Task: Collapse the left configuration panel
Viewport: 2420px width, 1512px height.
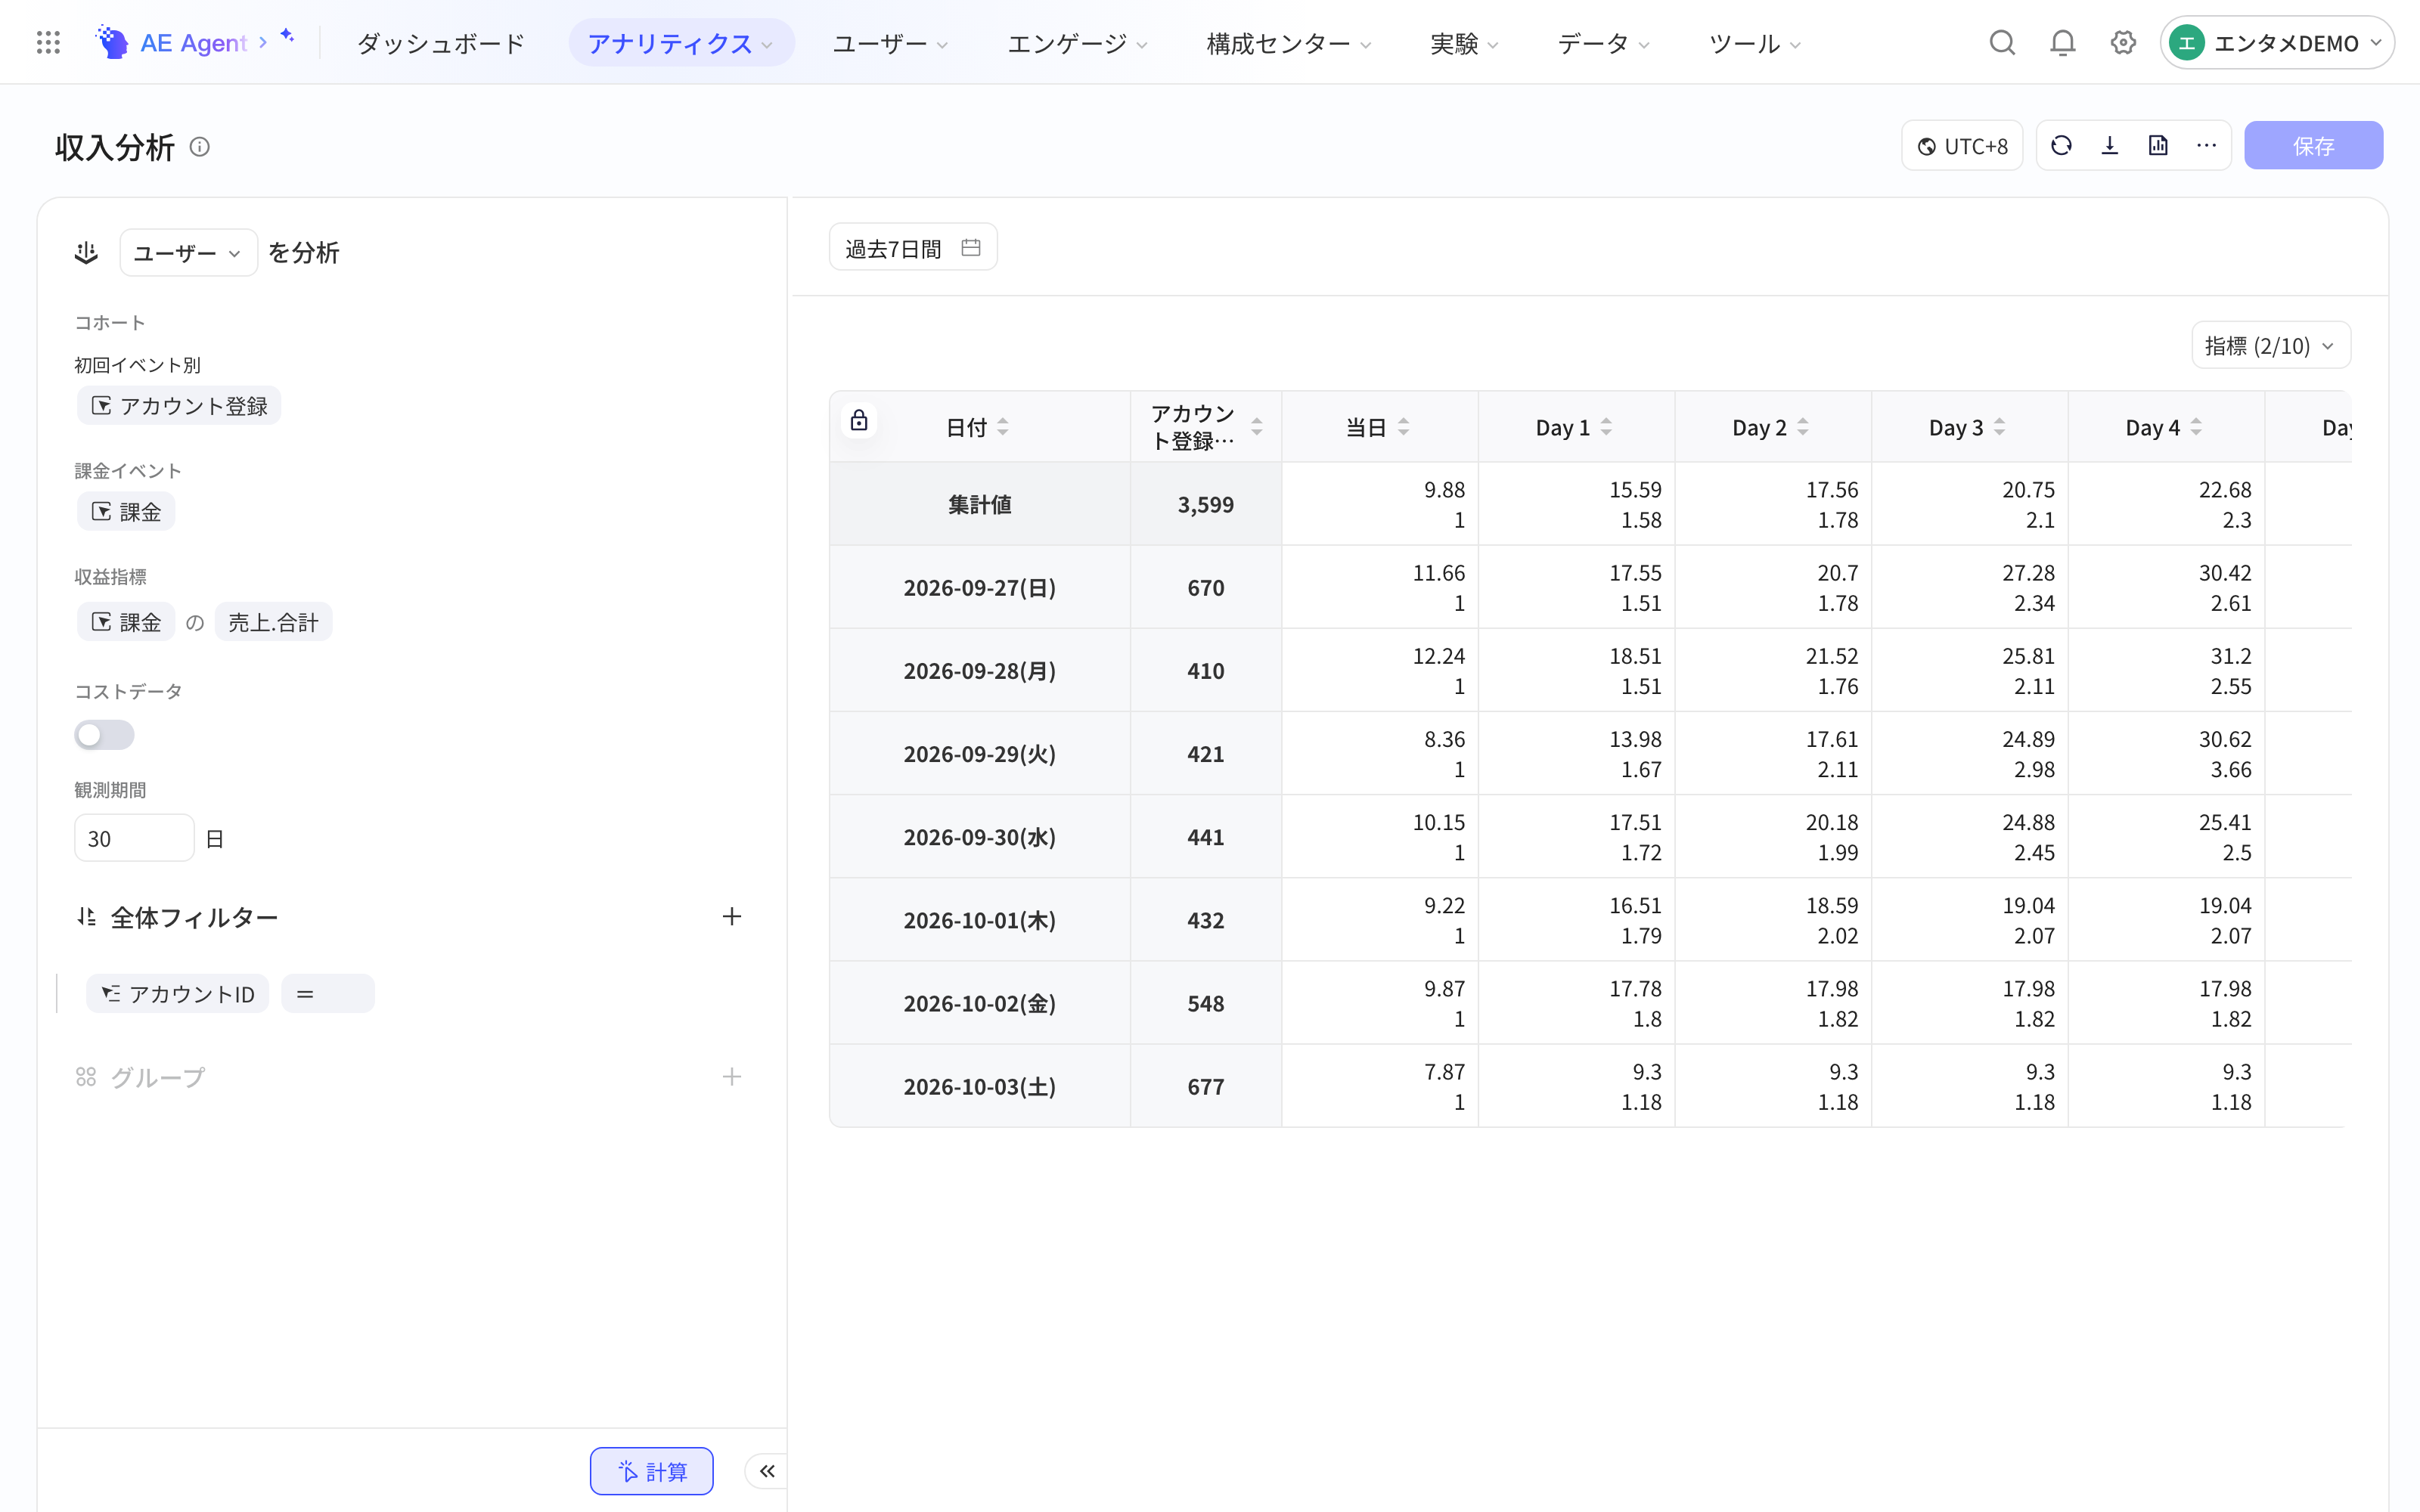Action: click(x=767, y=1470)
